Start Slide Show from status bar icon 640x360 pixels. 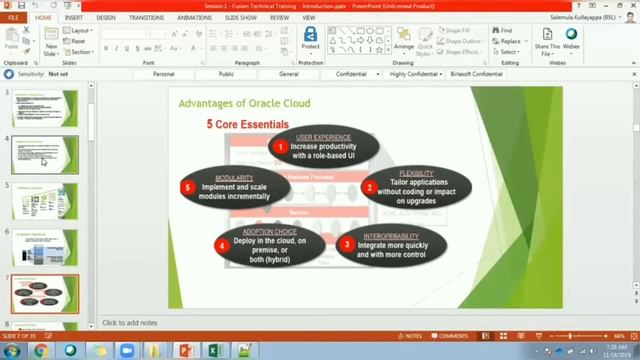coord(539,336)
